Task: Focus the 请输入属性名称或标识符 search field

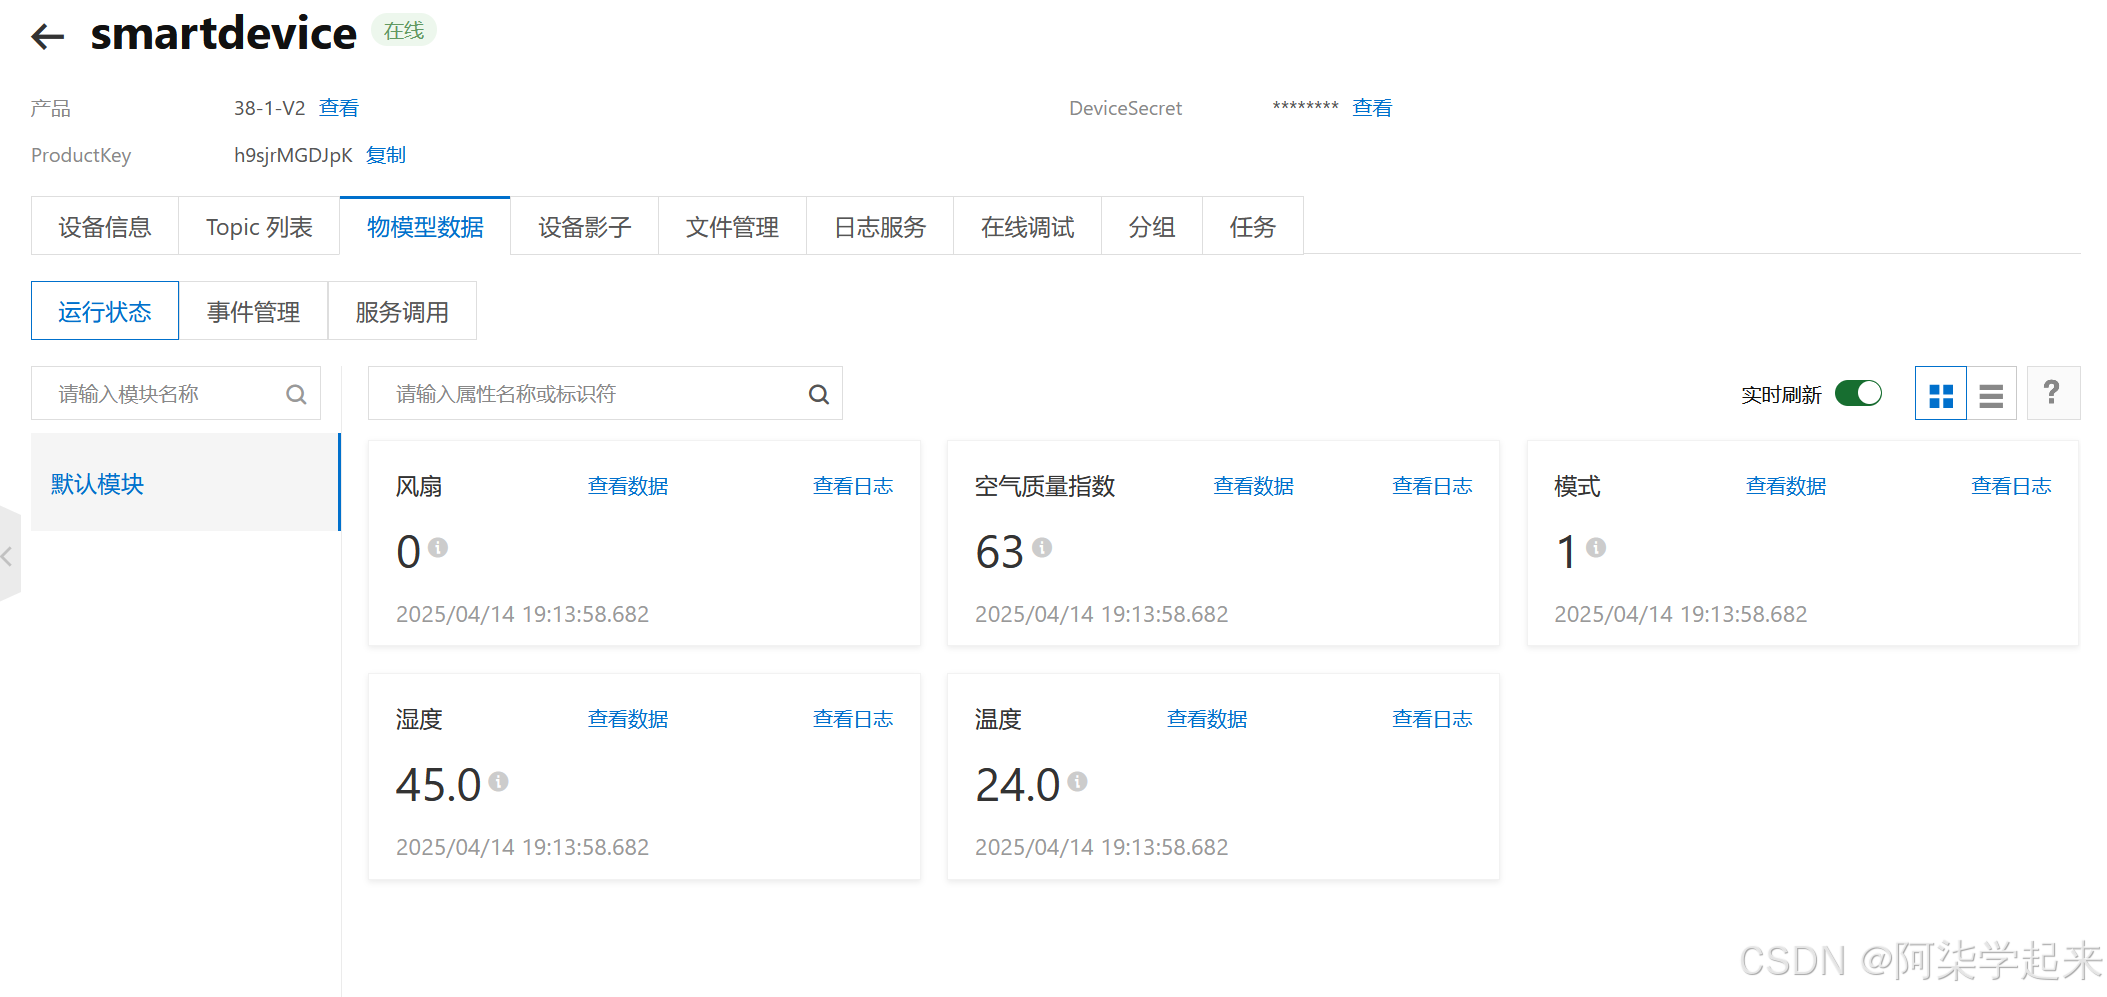Action: coord(605,394)
